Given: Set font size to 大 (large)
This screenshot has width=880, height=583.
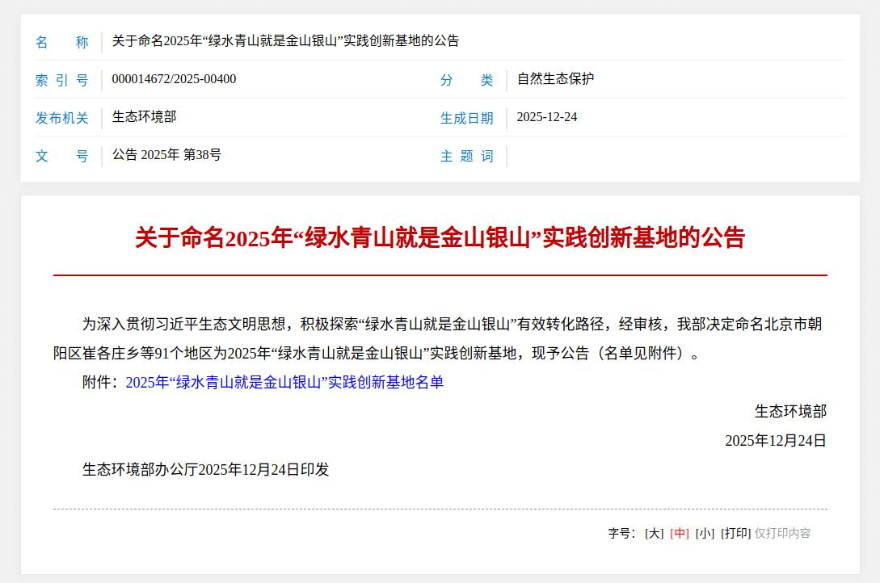Looking at the screenshot, I should (x=654, y=533).
